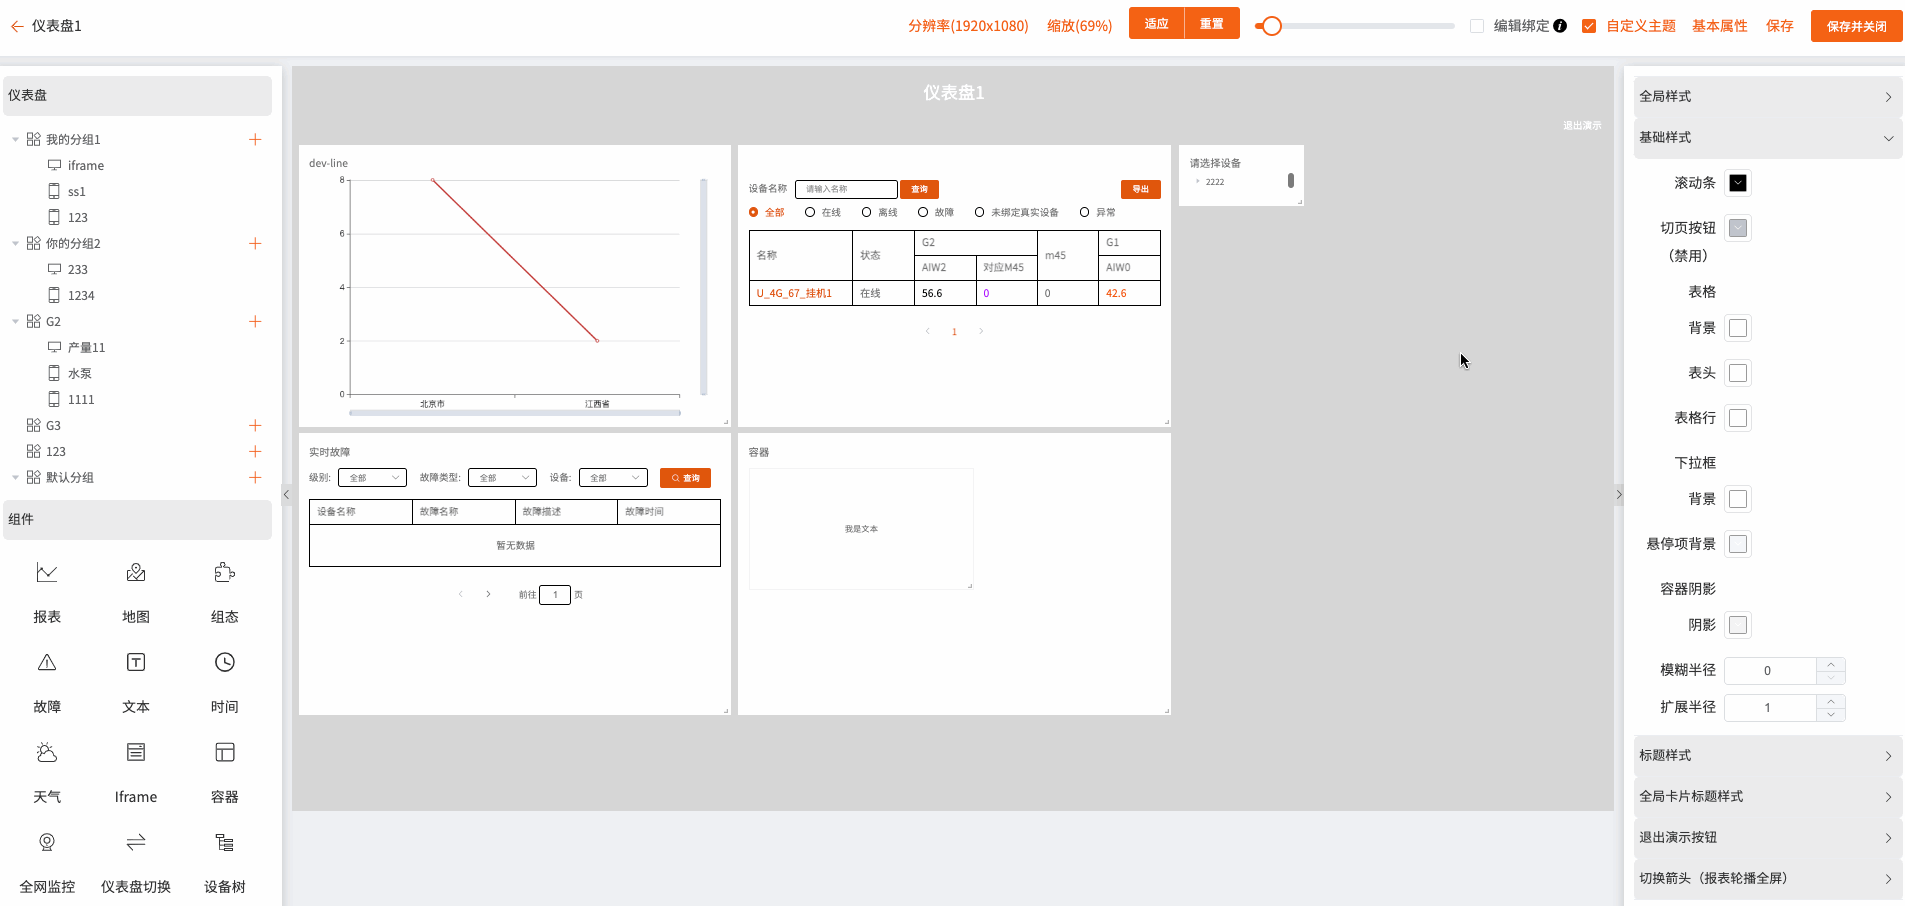Screen dimensions: 1905x906
Task: Click the 保存并关闭 button
Action: tap(1857, 26)
